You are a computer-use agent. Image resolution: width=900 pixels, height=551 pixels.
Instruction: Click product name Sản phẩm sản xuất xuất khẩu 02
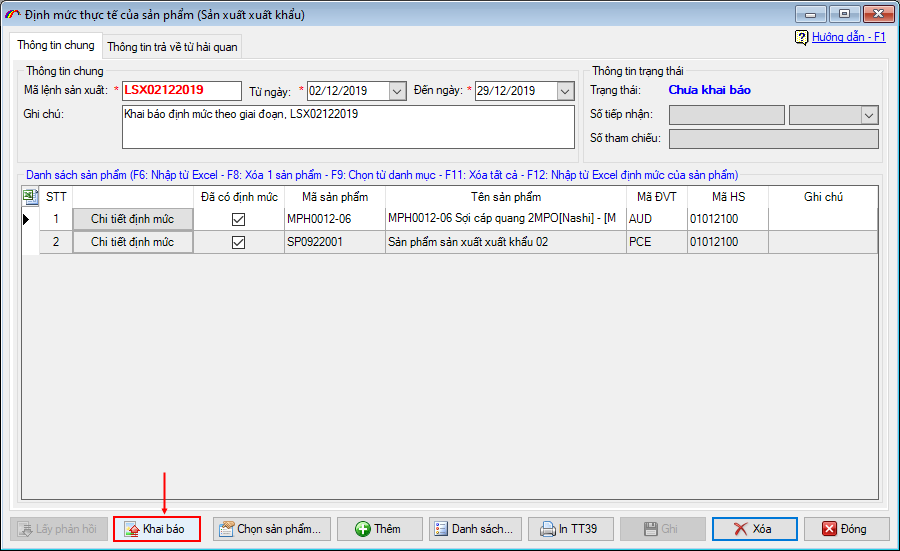506,242
